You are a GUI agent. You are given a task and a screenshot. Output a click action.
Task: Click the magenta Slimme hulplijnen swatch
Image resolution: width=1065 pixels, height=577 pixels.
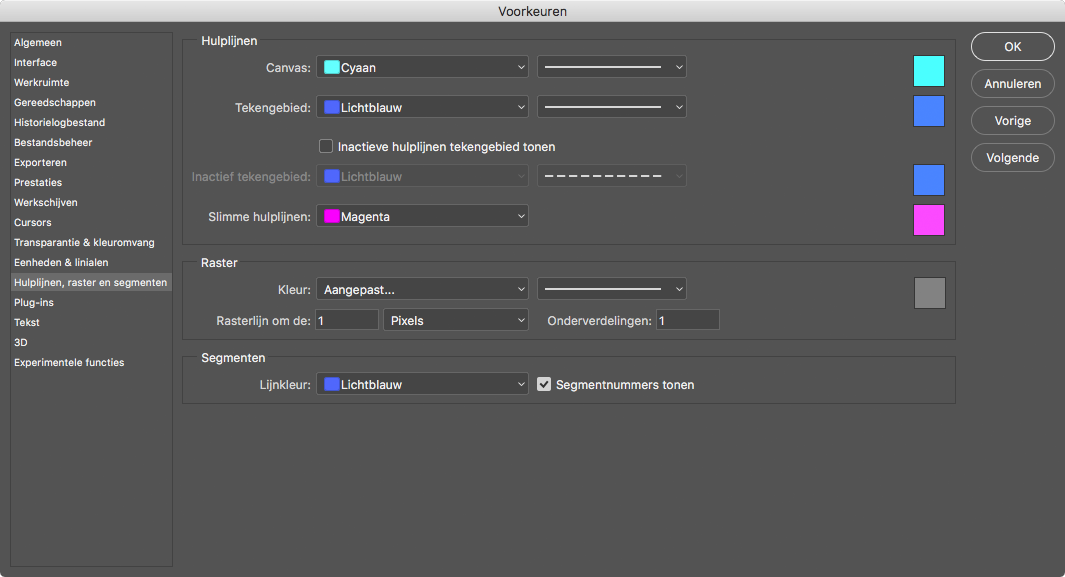[928, 220]
